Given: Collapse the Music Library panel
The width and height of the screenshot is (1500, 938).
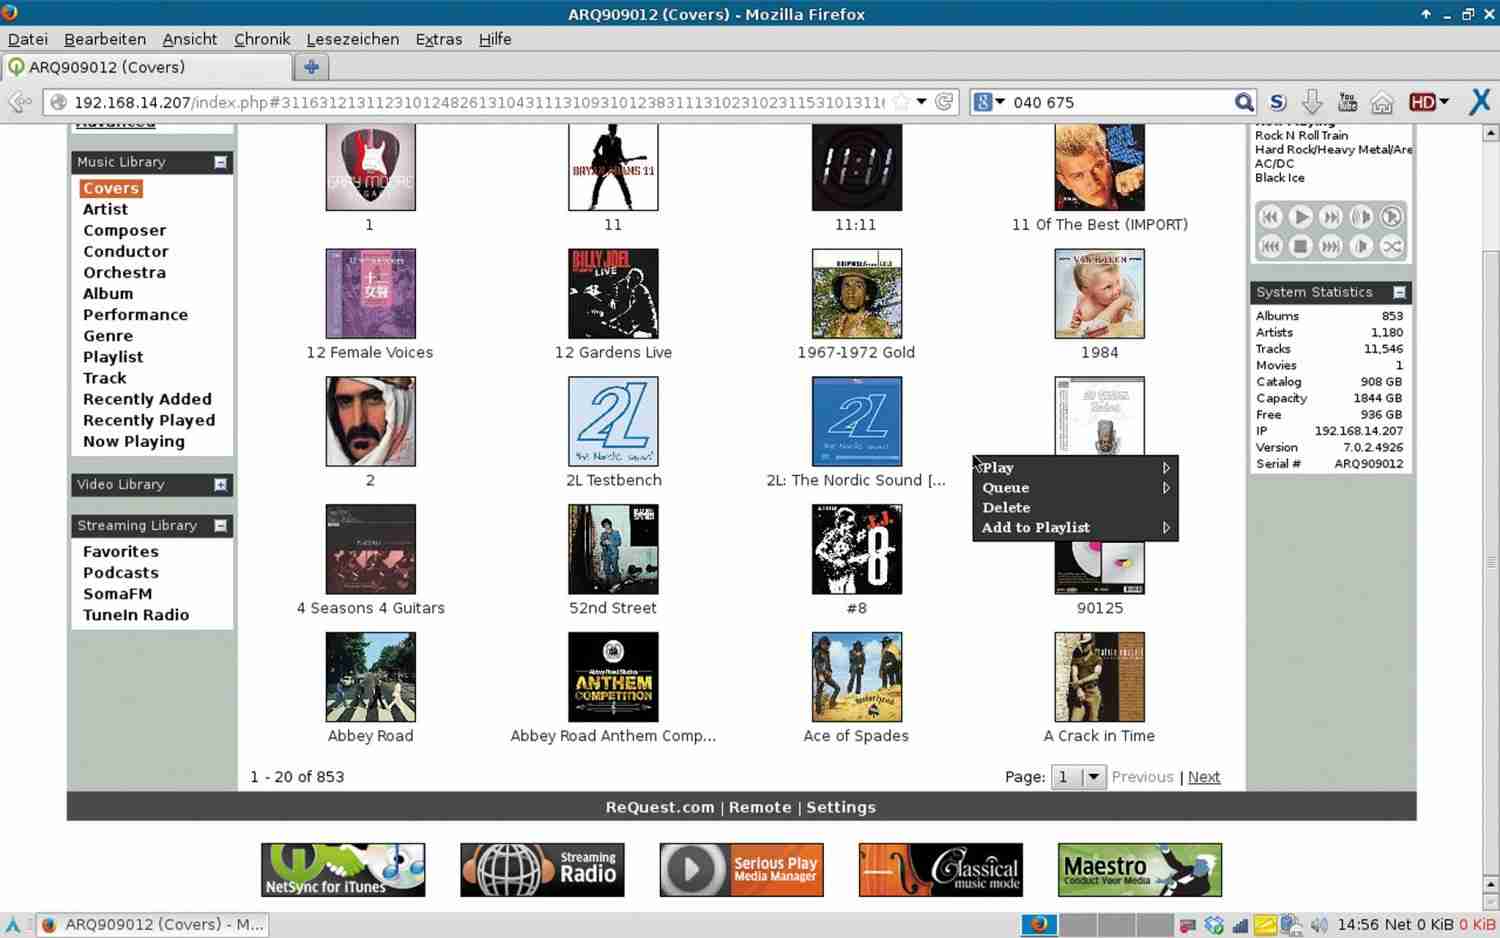Looking at the screenshot, I should tap(220, 162).
